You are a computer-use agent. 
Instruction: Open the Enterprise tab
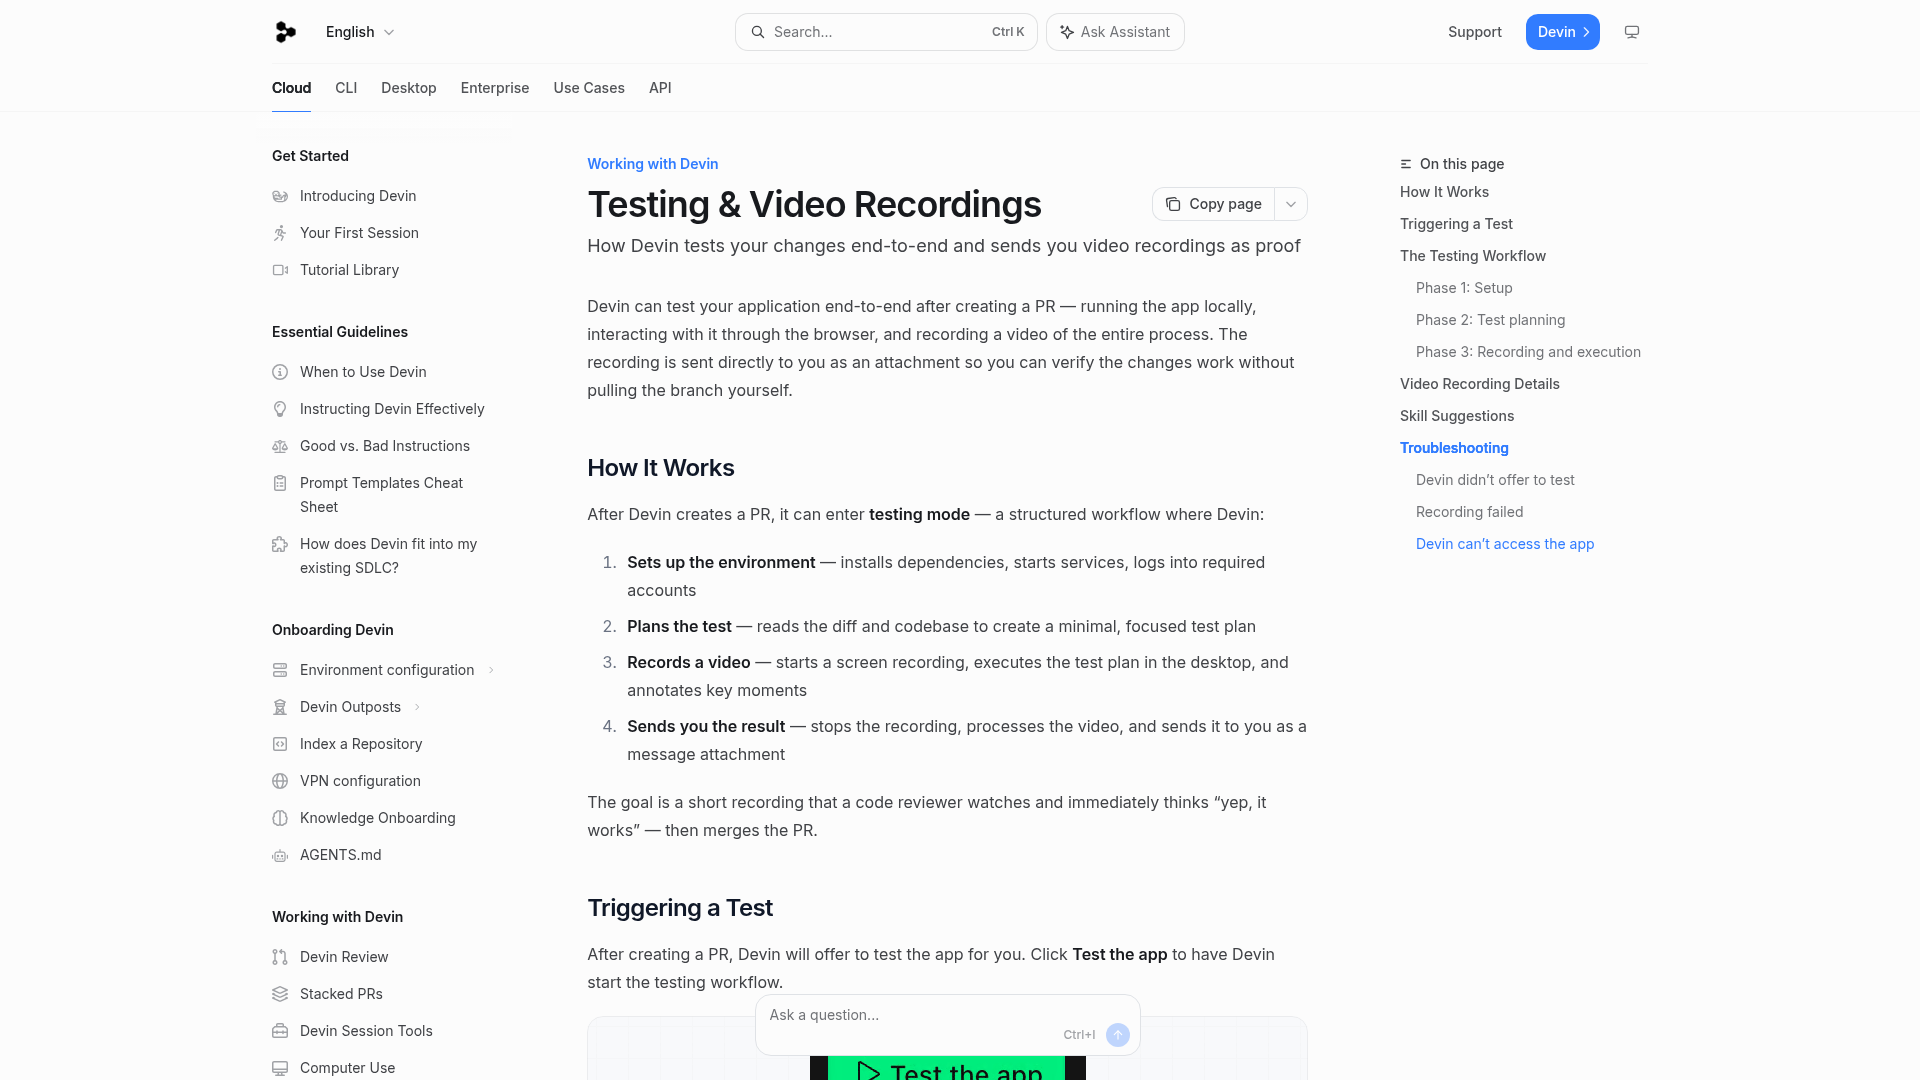tap(495, 88)
